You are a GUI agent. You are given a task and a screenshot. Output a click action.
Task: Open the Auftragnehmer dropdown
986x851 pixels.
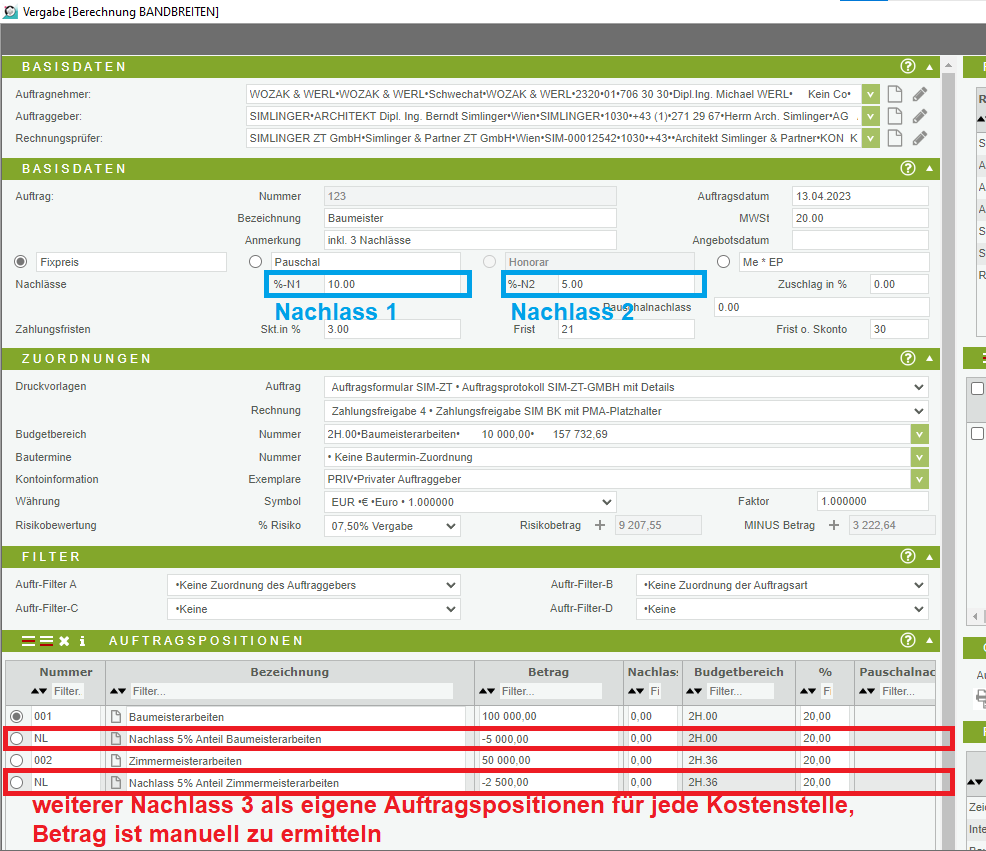pyautogui.click(x=871, y=94)
